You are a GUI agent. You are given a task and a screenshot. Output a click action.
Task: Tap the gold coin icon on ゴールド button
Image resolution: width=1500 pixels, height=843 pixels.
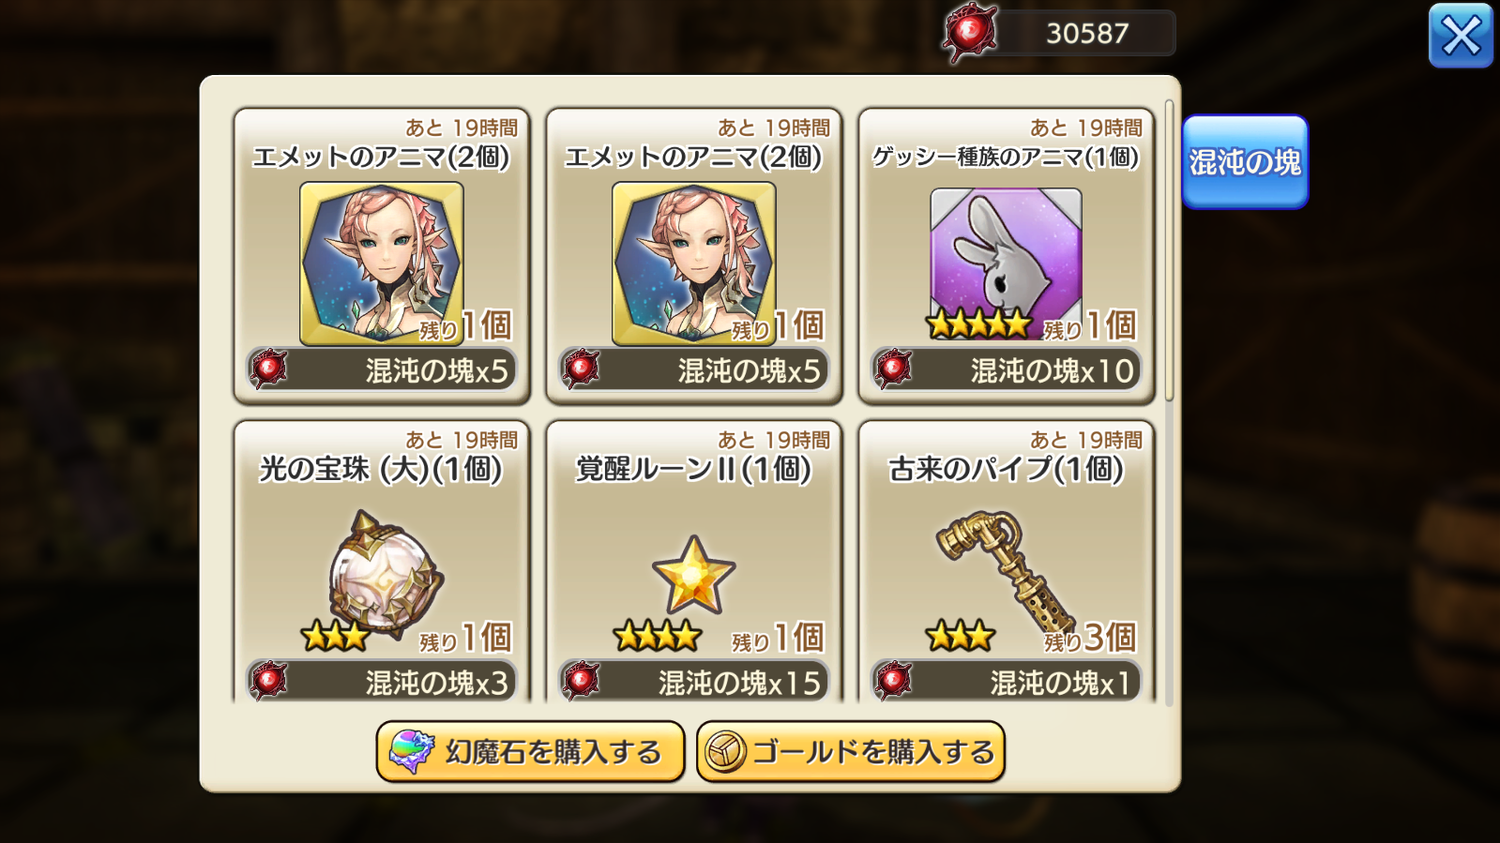pos(726,752)
